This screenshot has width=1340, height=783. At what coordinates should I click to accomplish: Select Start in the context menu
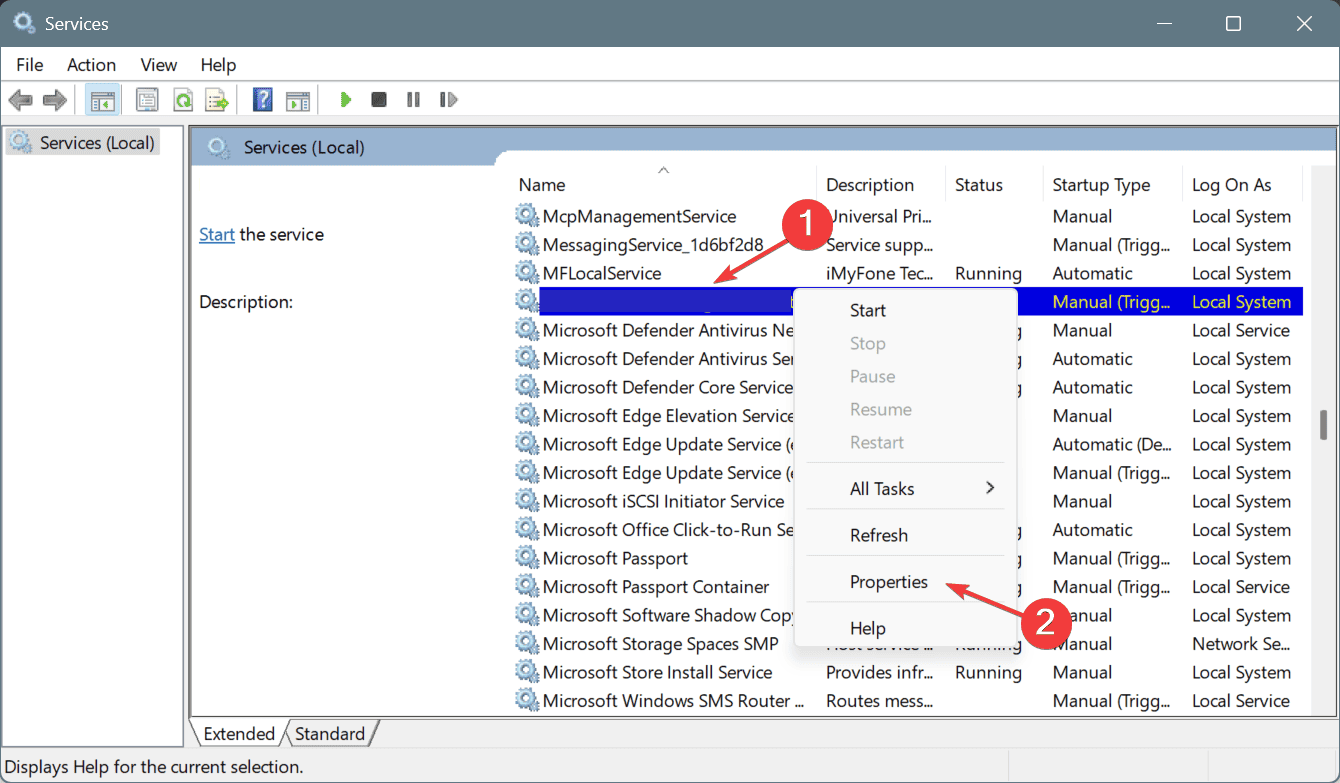point(867,310)
